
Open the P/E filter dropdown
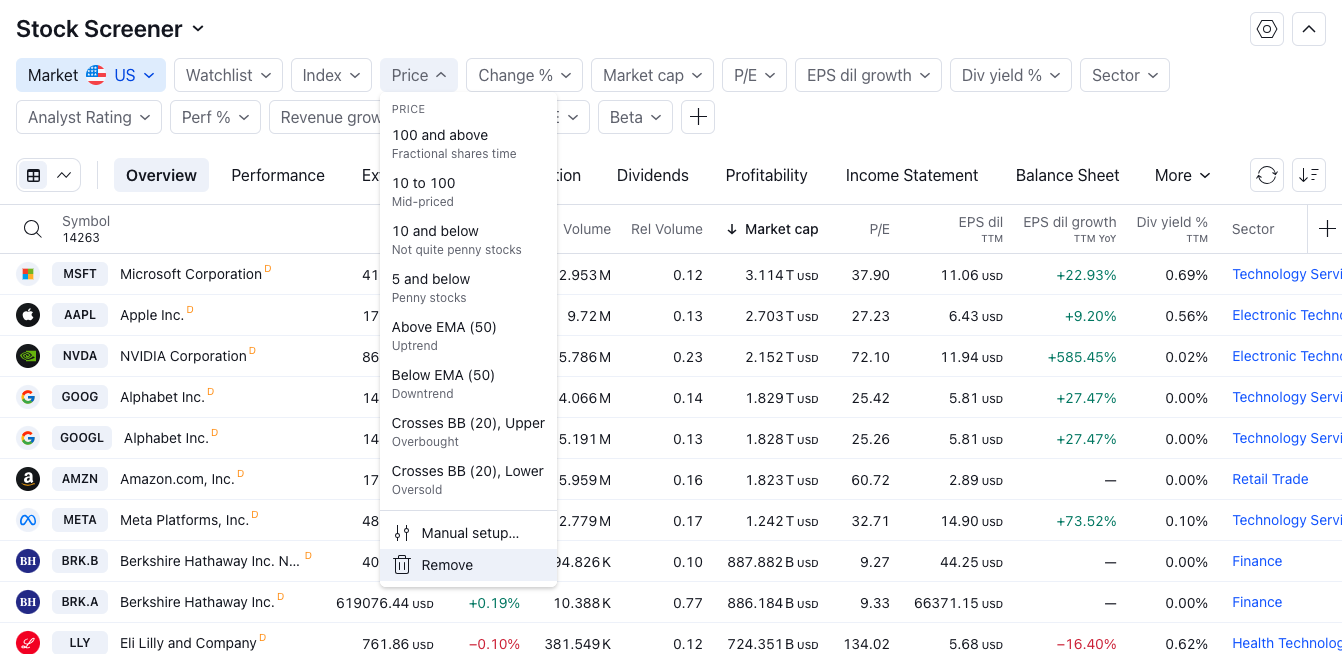point(754,75)
